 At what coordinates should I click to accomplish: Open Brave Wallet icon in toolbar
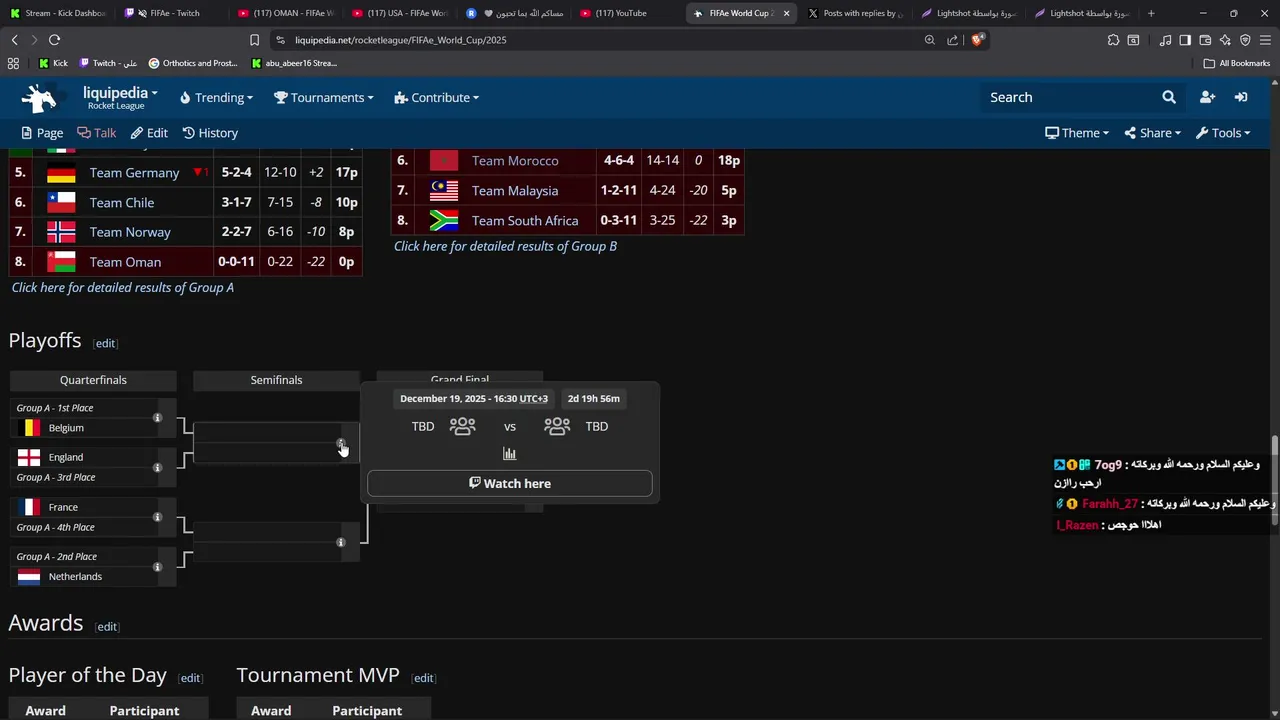tap(1205, 40)
